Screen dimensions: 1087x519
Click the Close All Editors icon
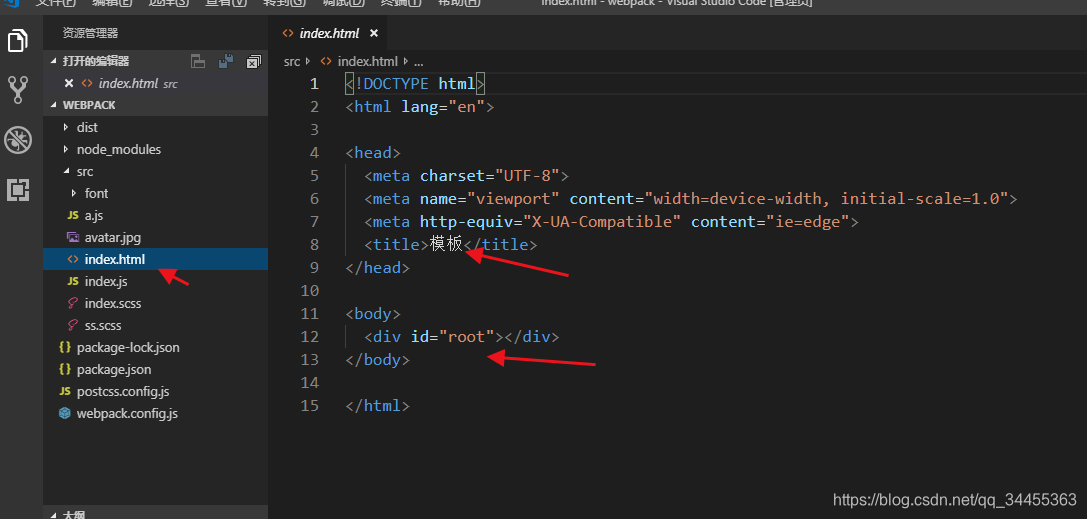[254, 61]
